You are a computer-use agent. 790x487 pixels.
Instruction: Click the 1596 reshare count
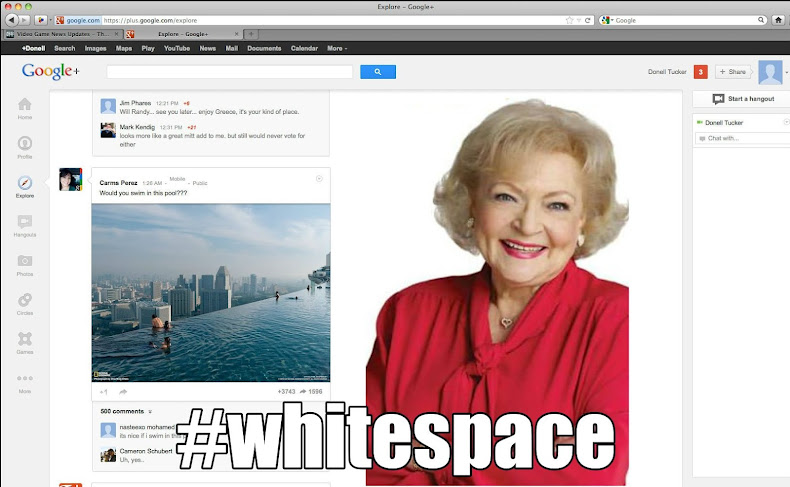click(x=315, y=392)
